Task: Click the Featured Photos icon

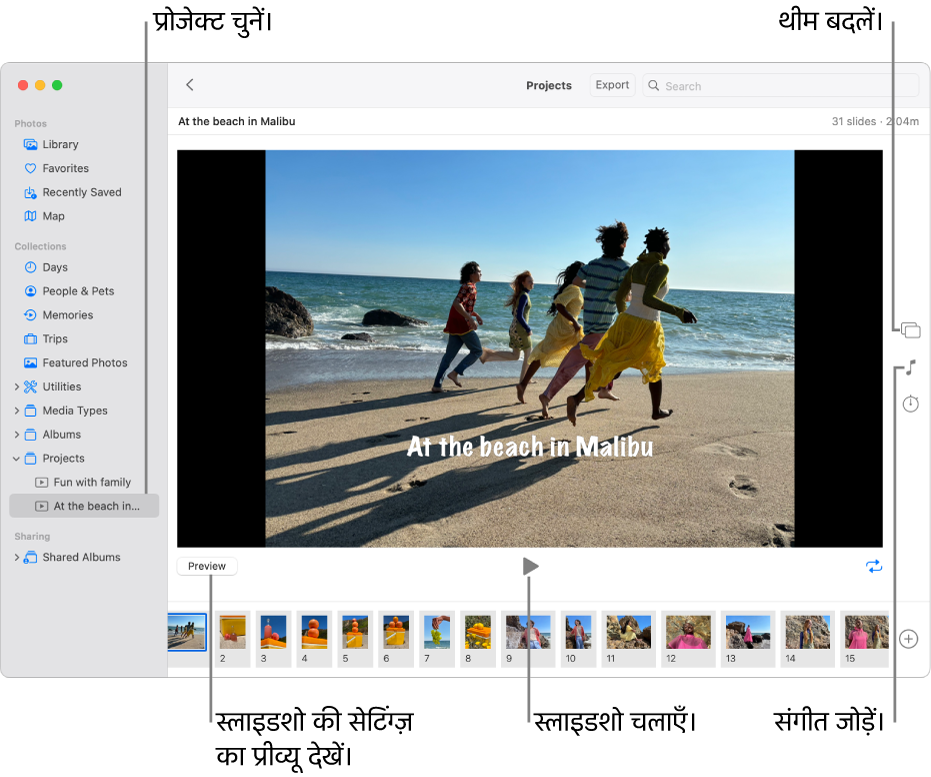Action: (30, 363)
